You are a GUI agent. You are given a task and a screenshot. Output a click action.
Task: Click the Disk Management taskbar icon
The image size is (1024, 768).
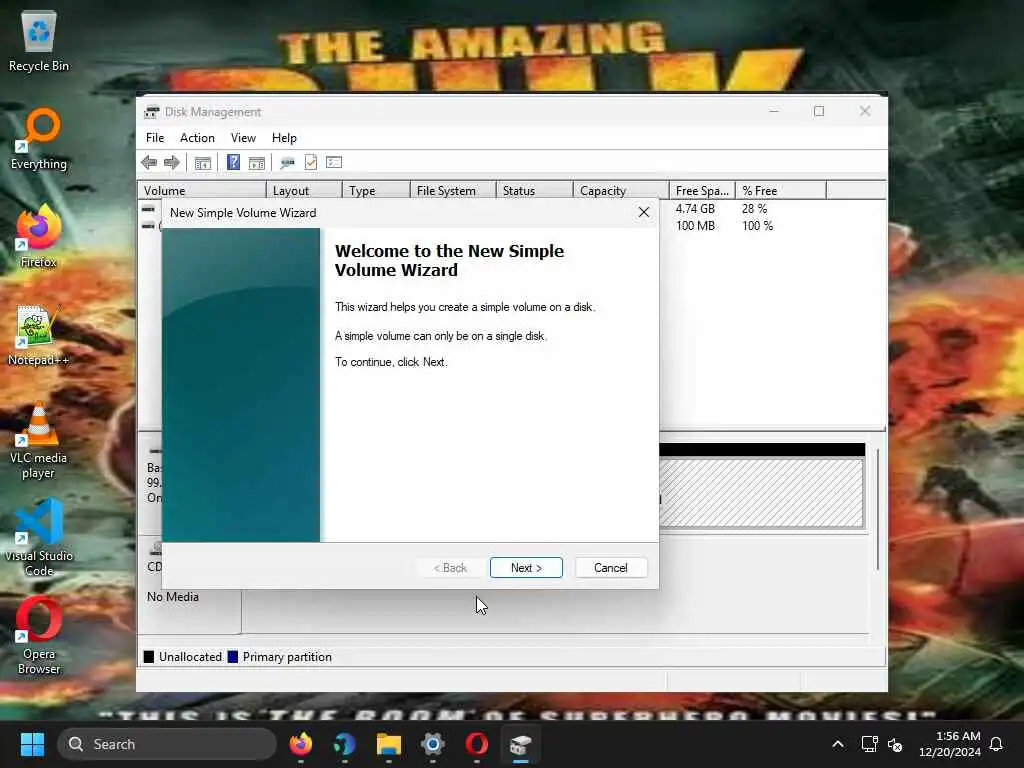520,744
